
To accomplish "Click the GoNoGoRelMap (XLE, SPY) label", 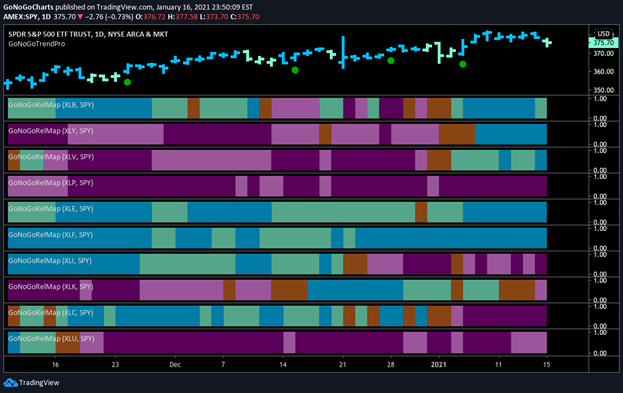I will pos(51,209).
